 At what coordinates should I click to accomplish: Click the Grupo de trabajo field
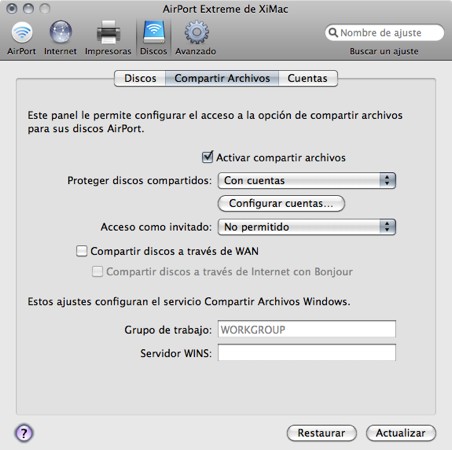coord(307,330)
